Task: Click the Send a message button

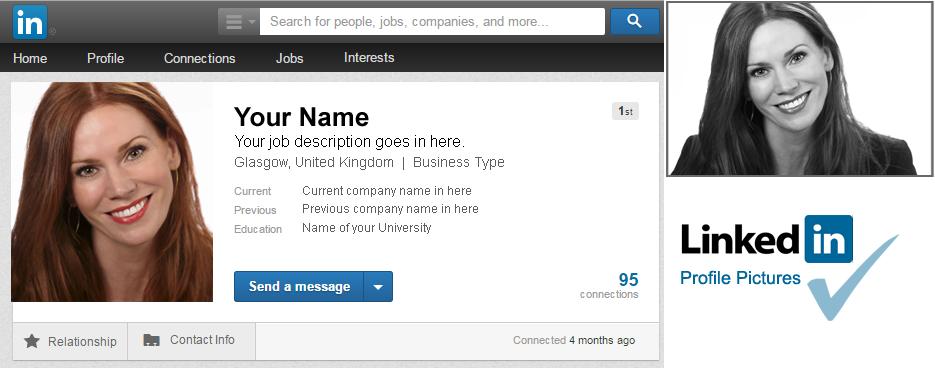Action: coord(299,286)
